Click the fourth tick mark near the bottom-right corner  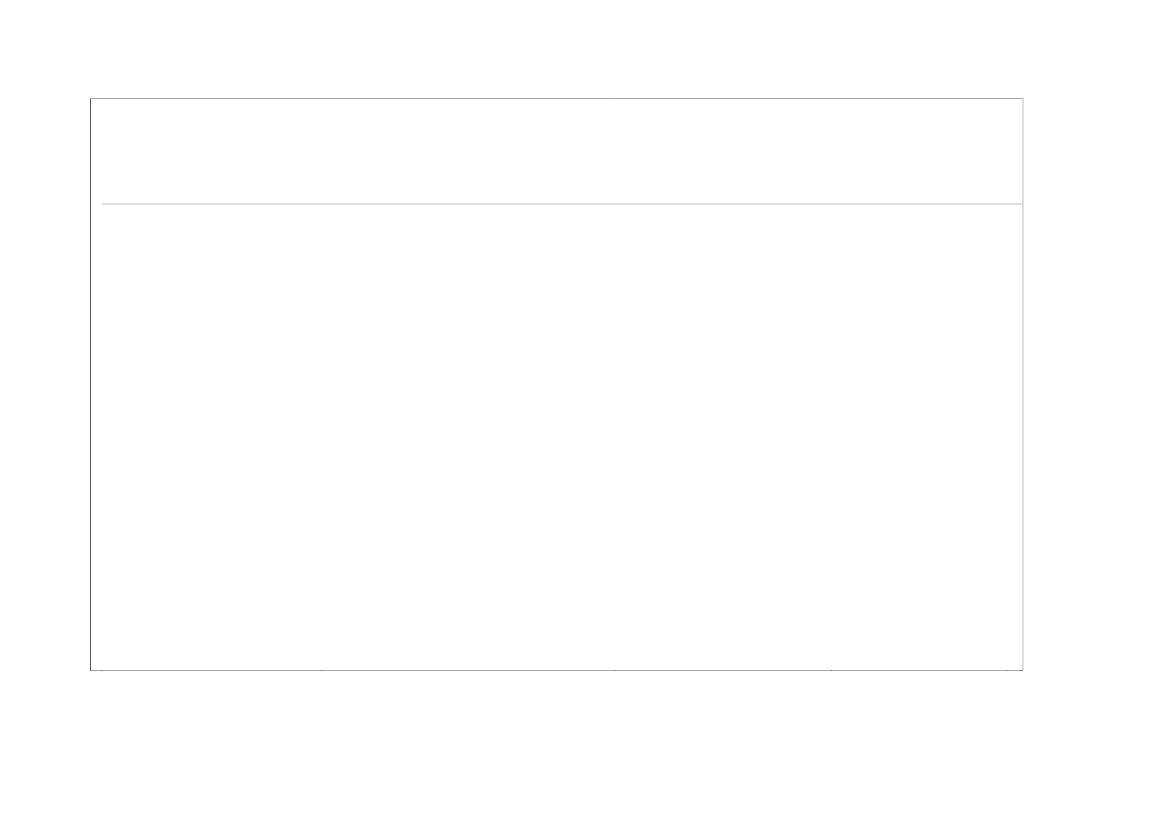(1005, 668)
